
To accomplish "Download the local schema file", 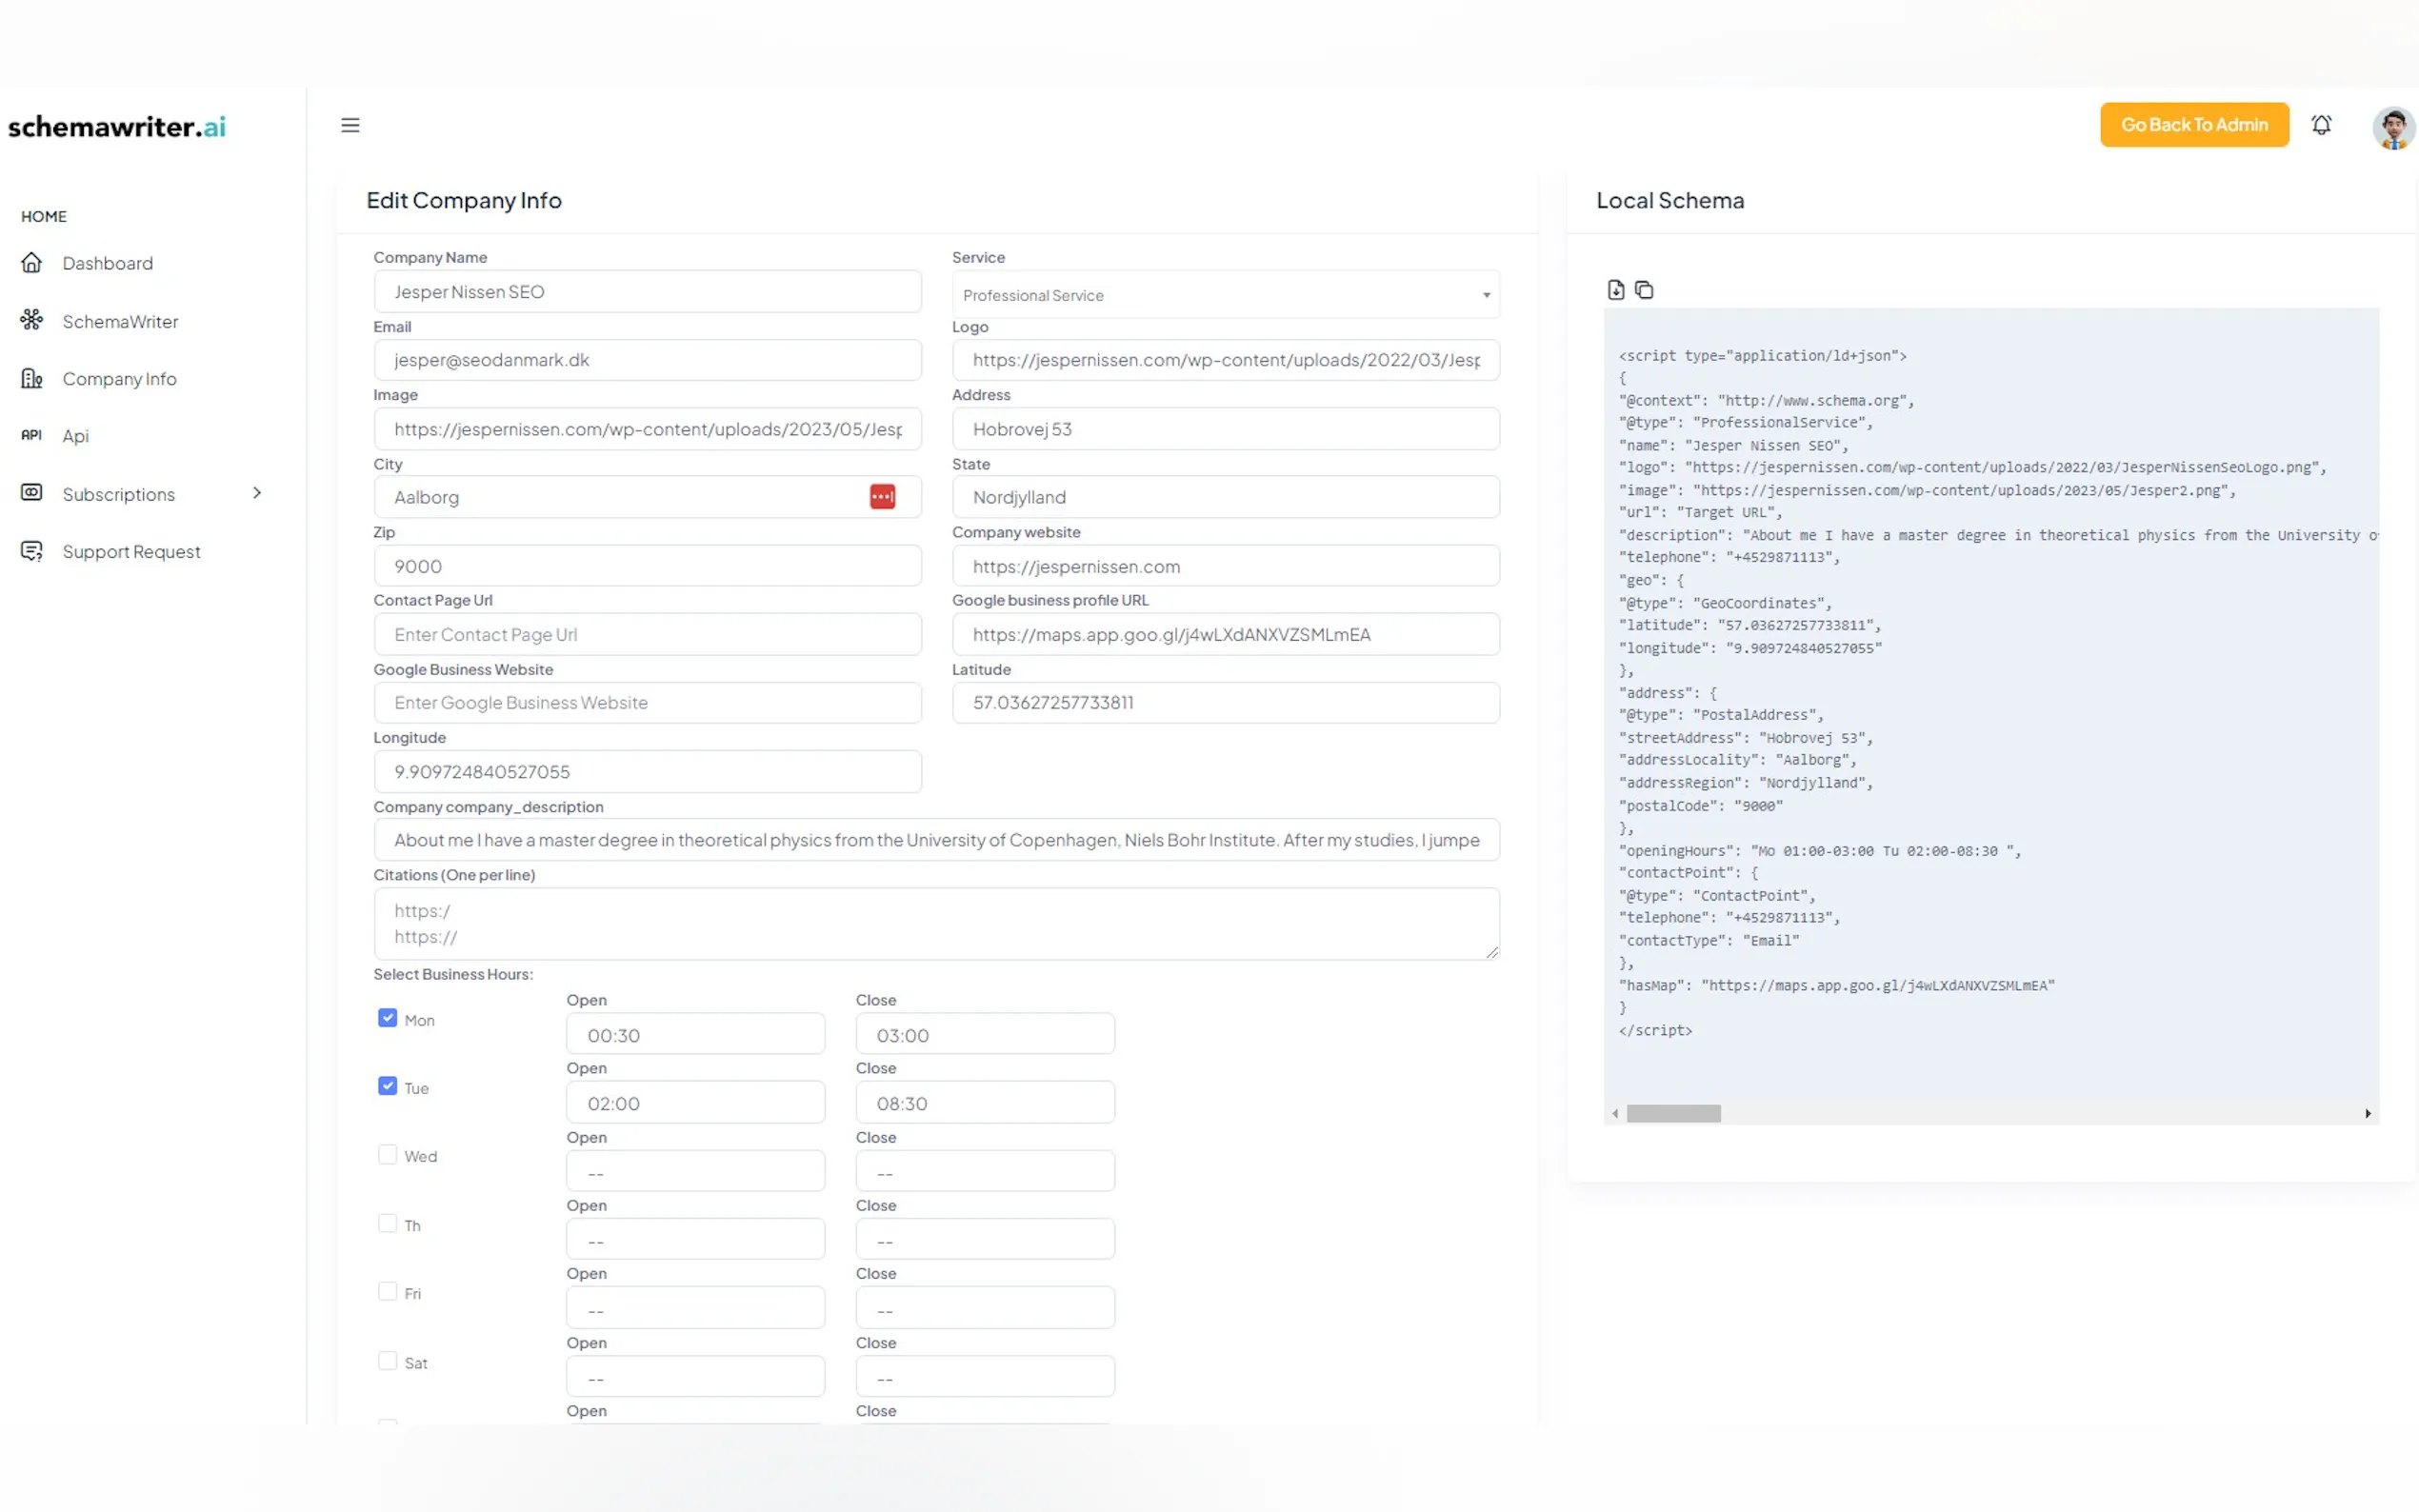I will pyautogui.click(x=1615, y=290).
